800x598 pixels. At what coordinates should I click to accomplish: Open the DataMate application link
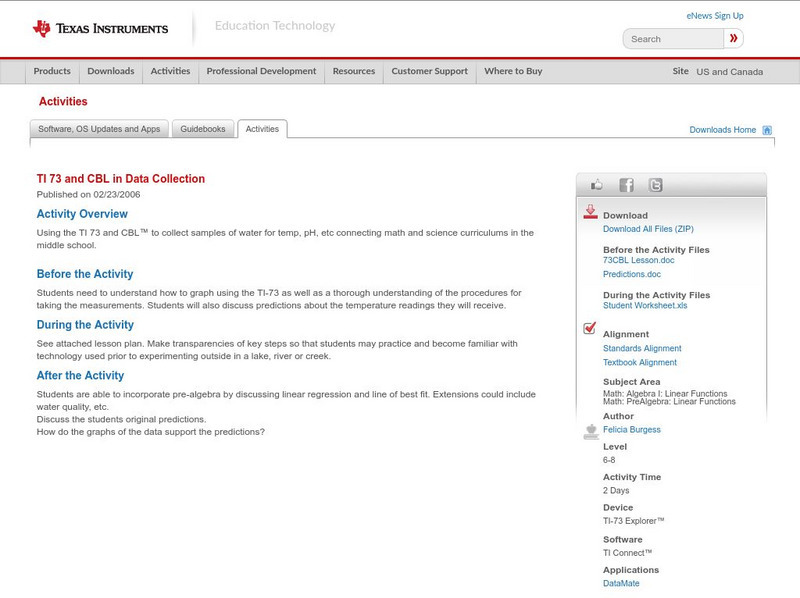point(621,583)
